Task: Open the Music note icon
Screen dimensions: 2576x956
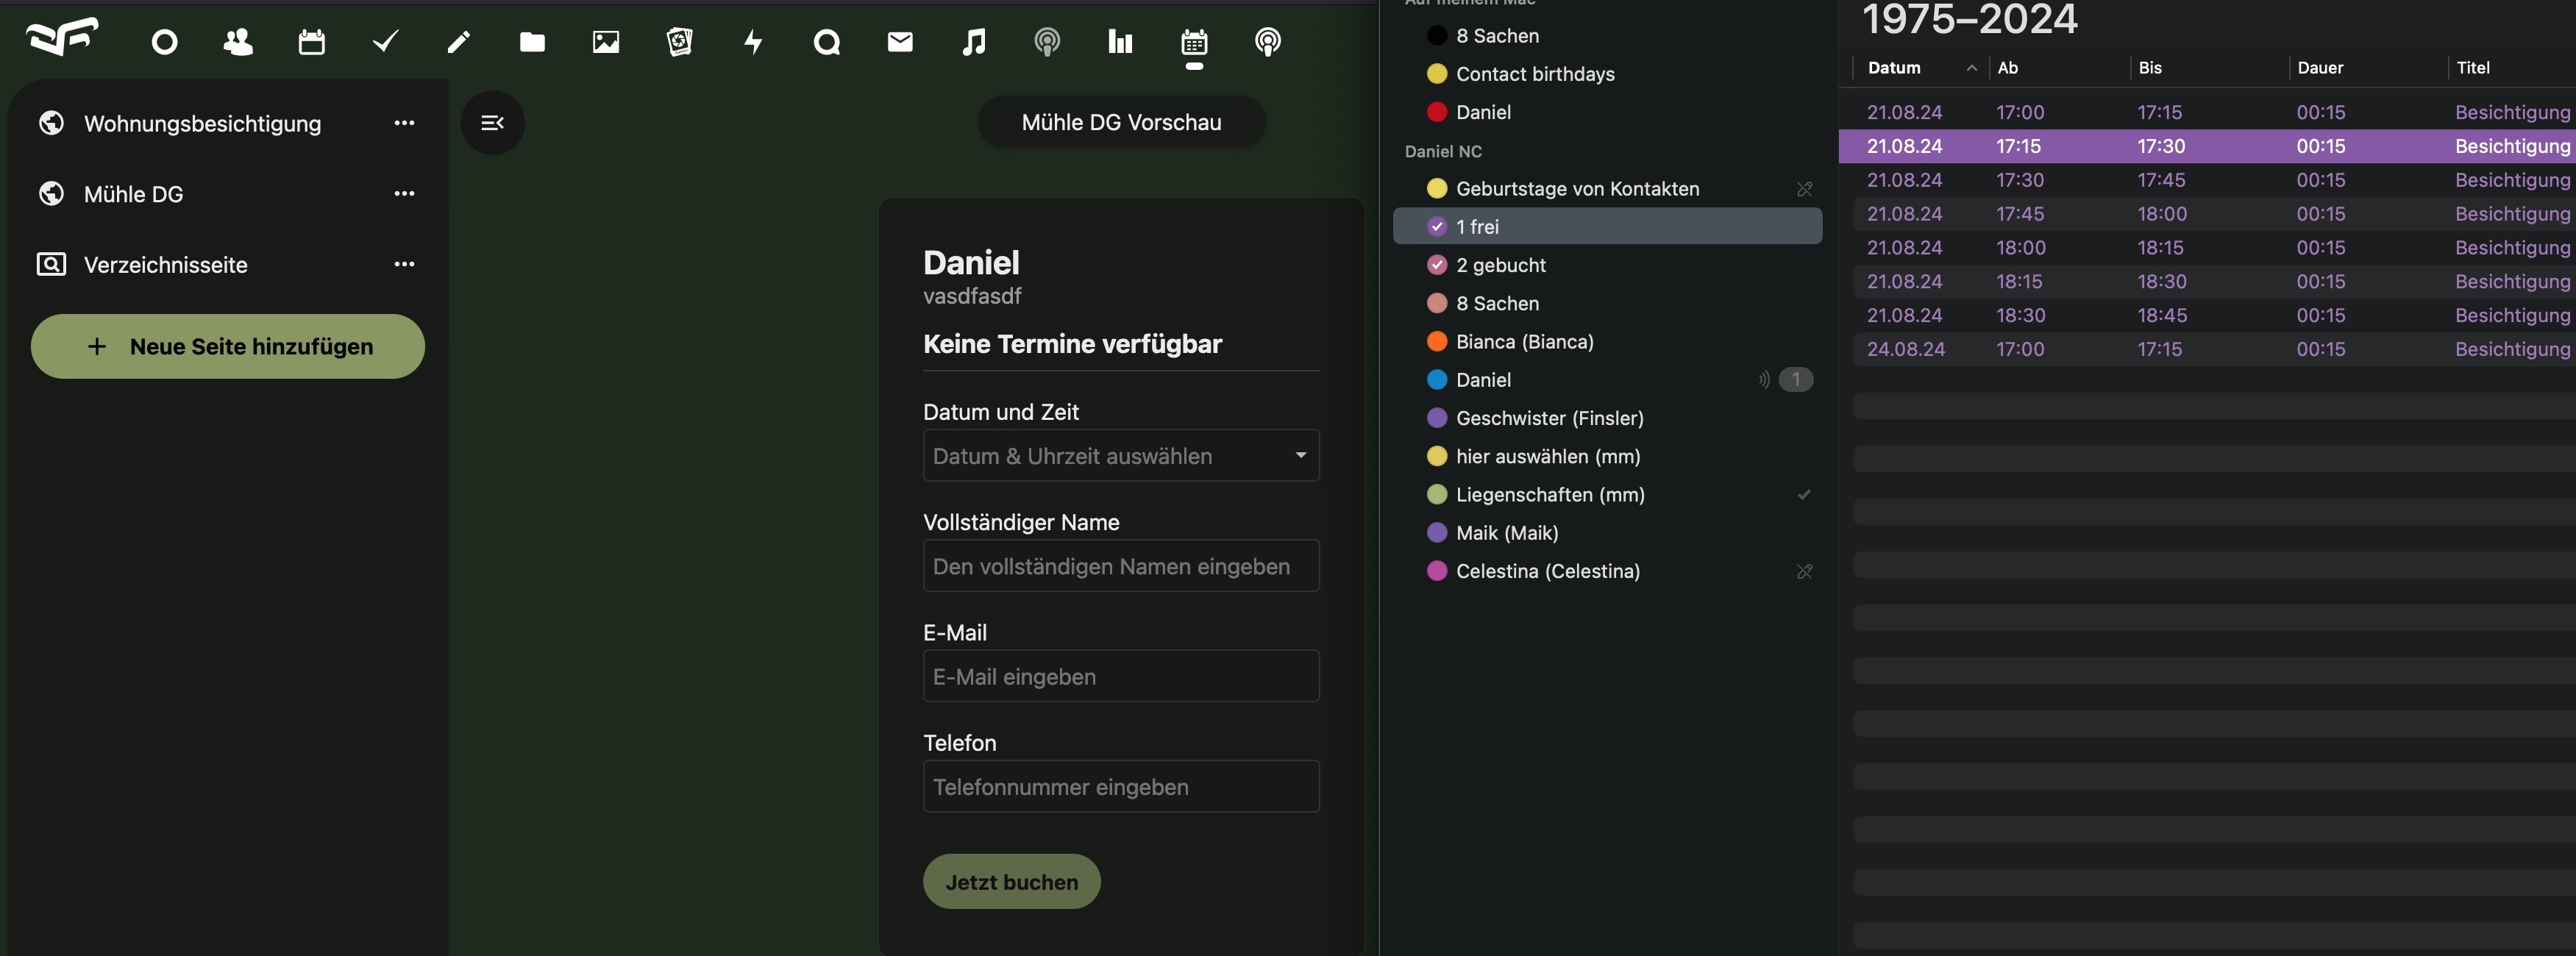Action: coord(973,42)
